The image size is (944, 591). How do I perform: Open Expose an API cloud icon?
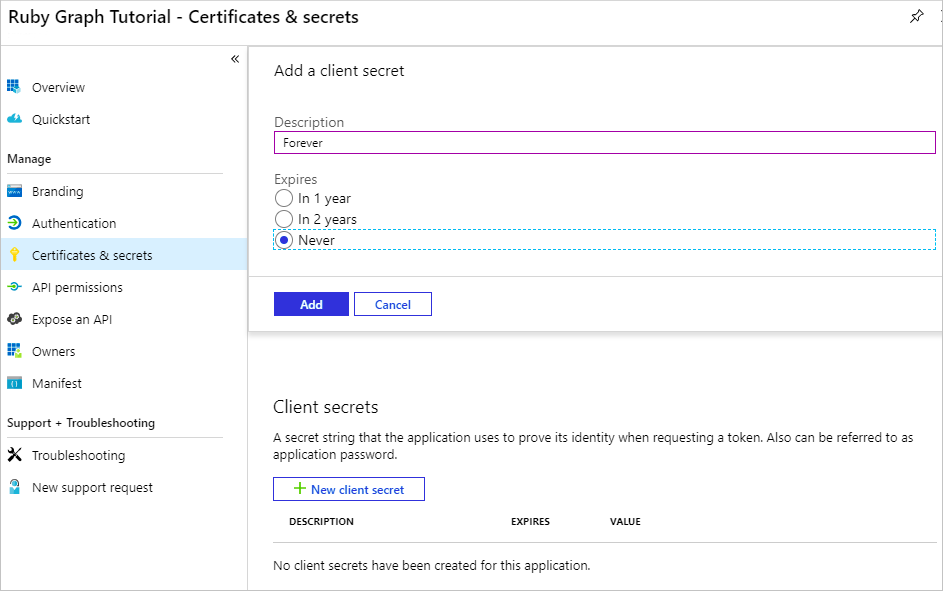tap(14, 319)
